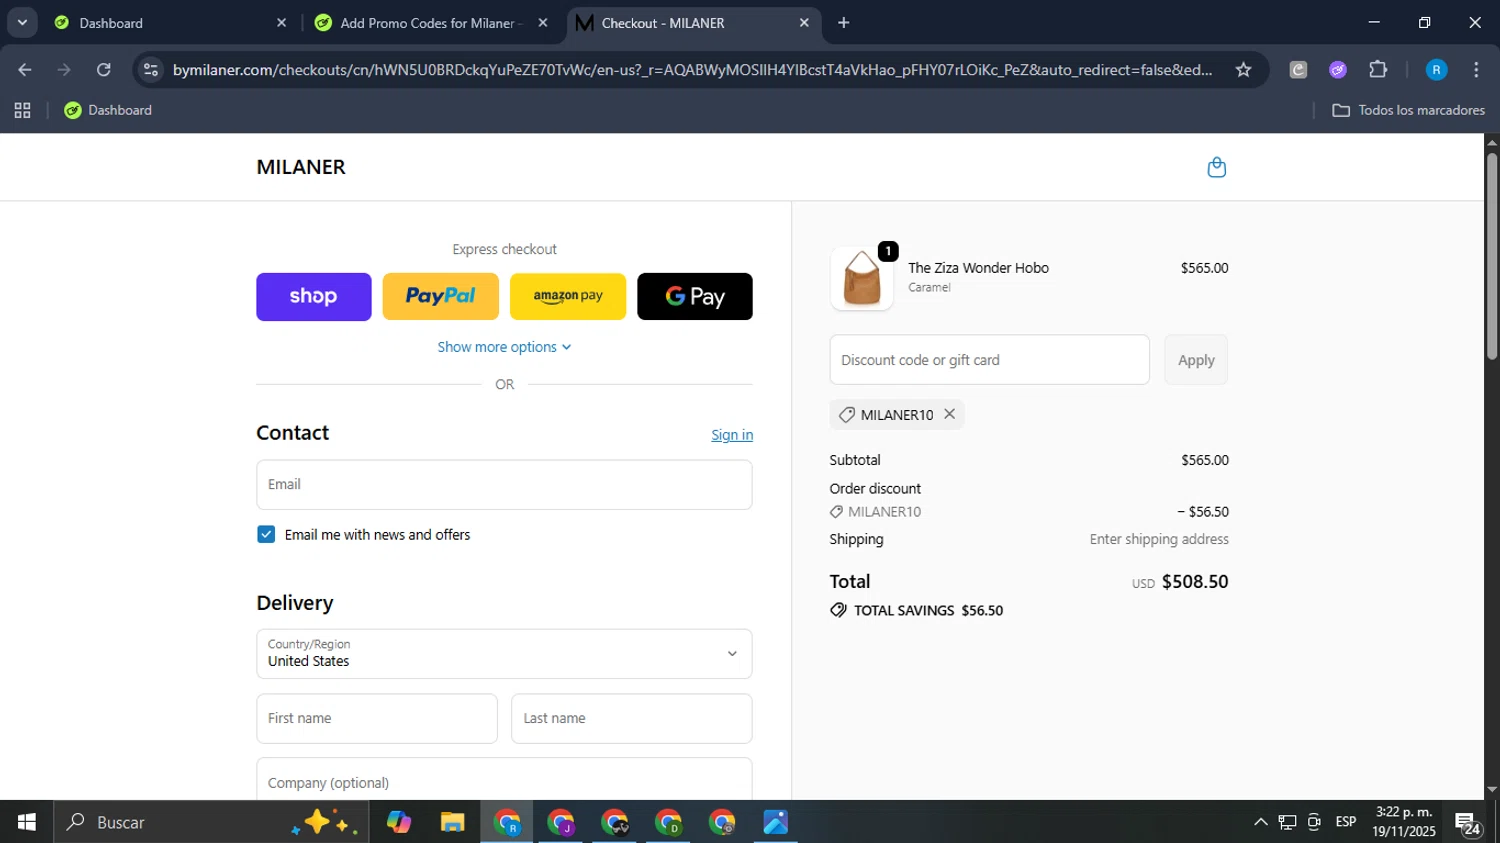
Task: Bookmark this page with the star icon
Action: (1243, 70)
